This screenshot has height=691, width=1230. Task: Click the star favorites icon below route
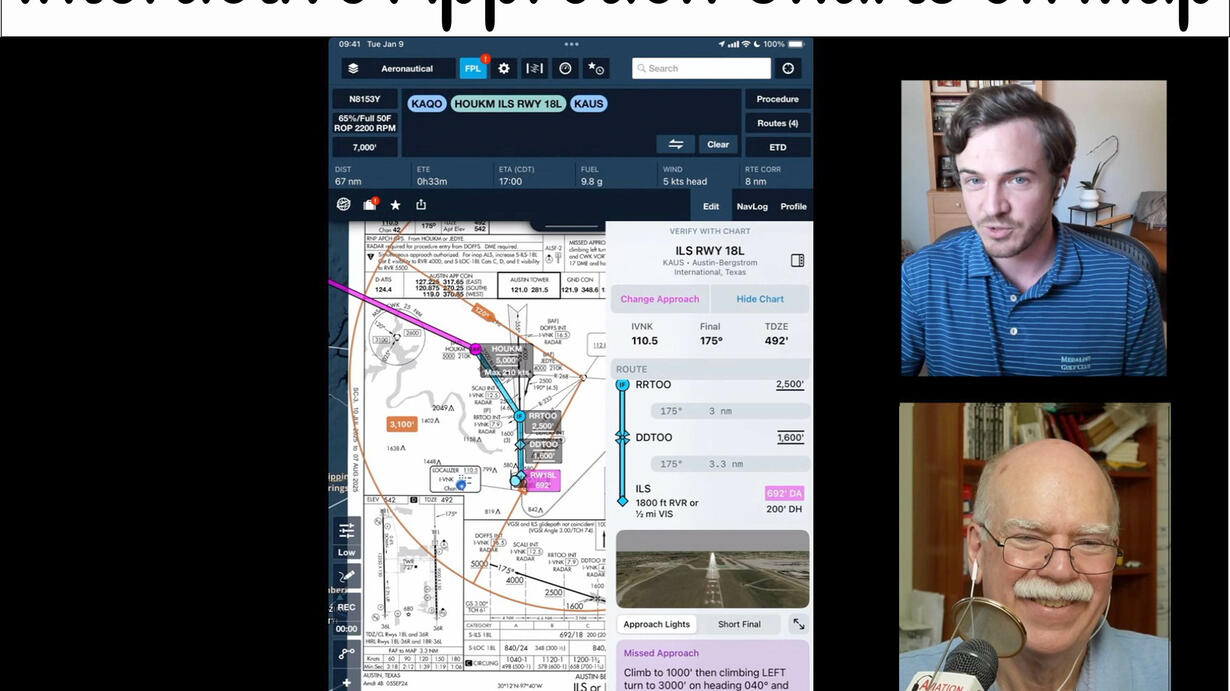pos(395,205)
